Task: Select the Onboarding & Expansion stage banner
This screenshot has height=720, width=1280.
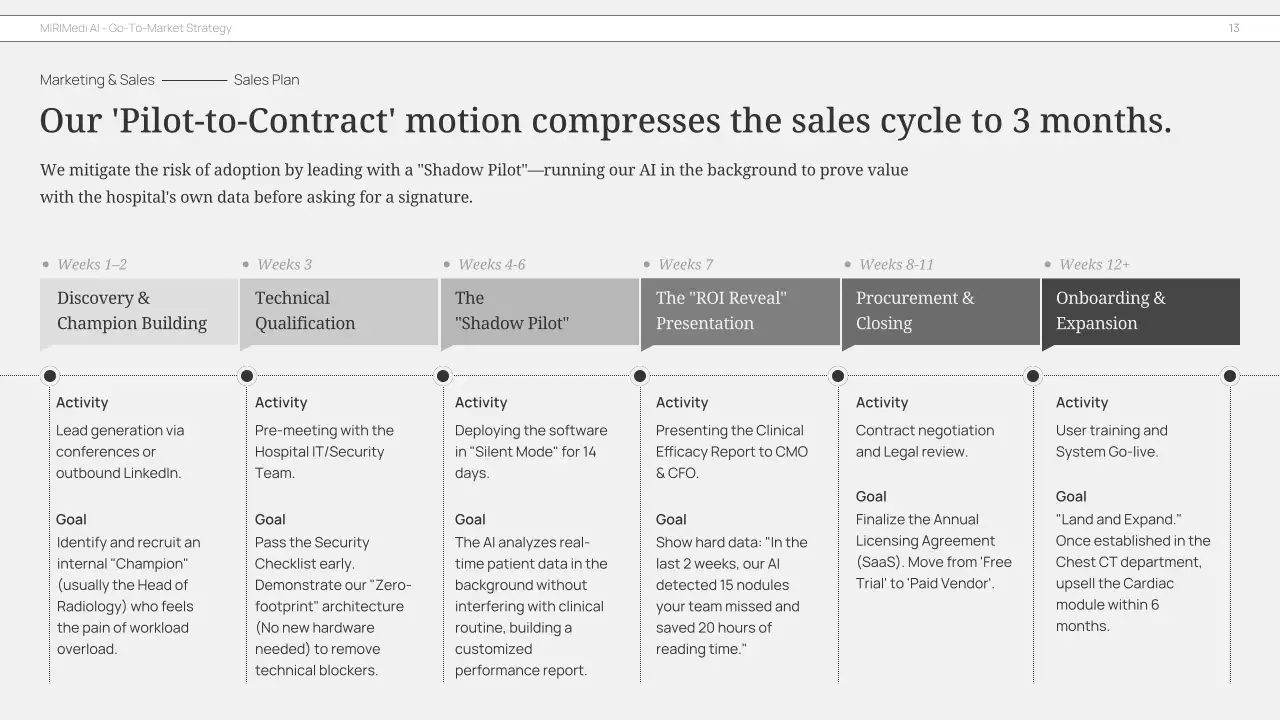Action: (x=1140, y=311)
